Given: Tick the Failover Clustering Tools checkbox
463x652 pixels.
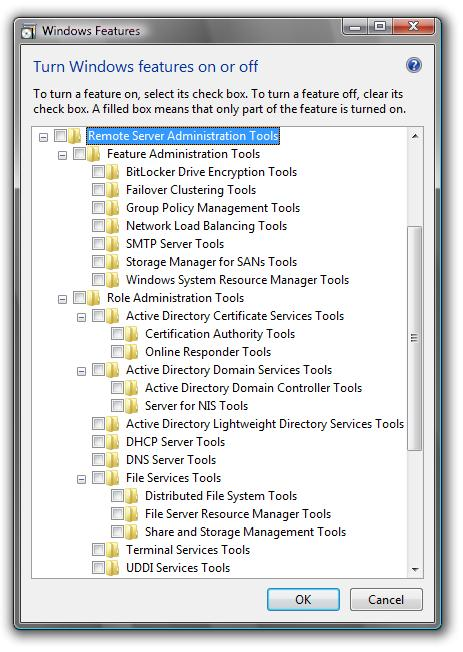Looking at the screenshot, I should tap(98, 189).
